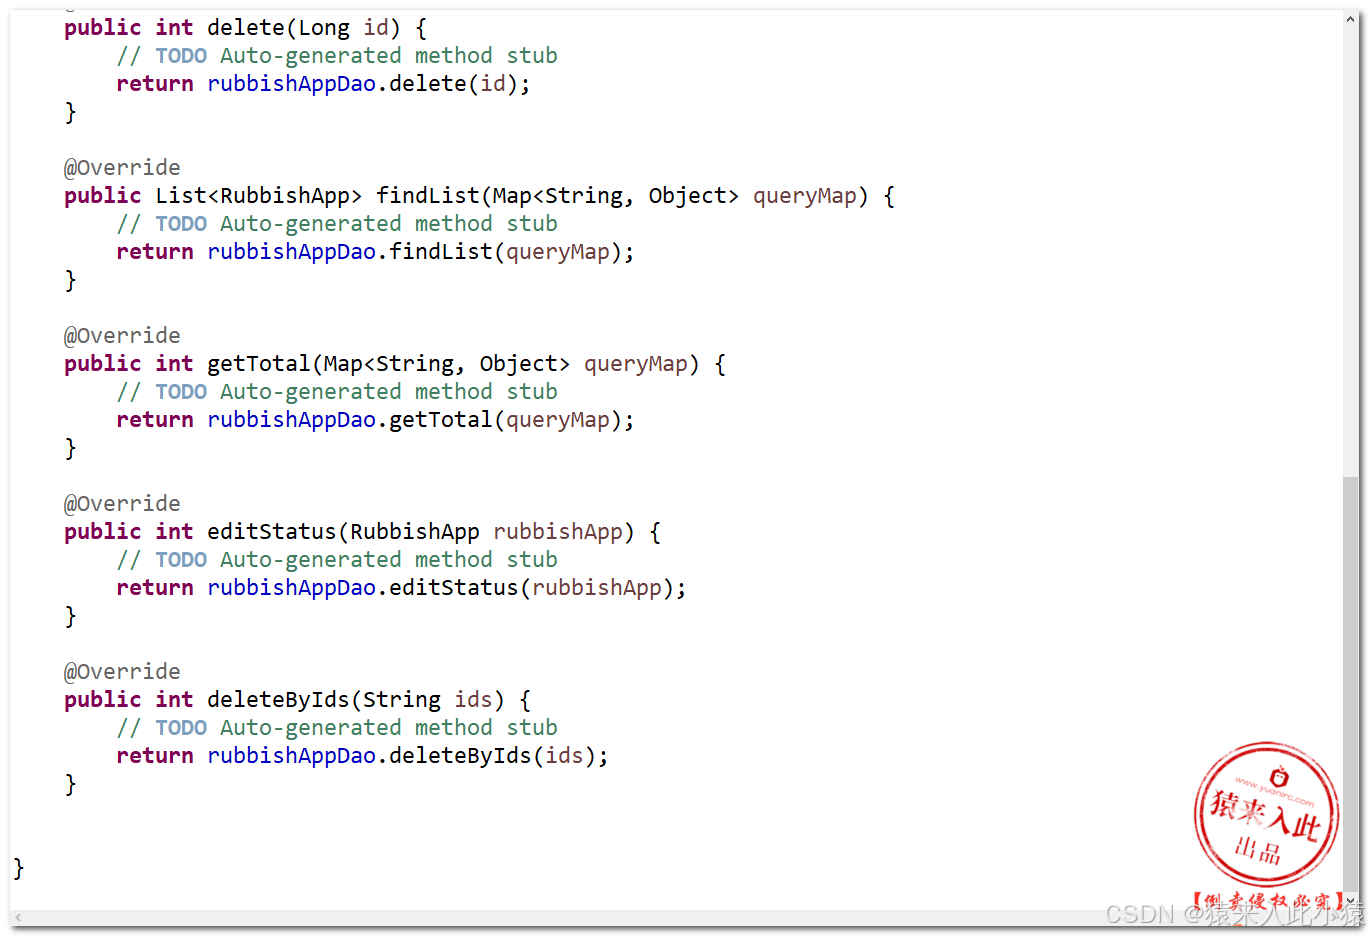Screen dimensions: 1370x937
Task: Click 'rubbishAppDao.findList(queryMap);' statement
Action: [x=421, y=252]
